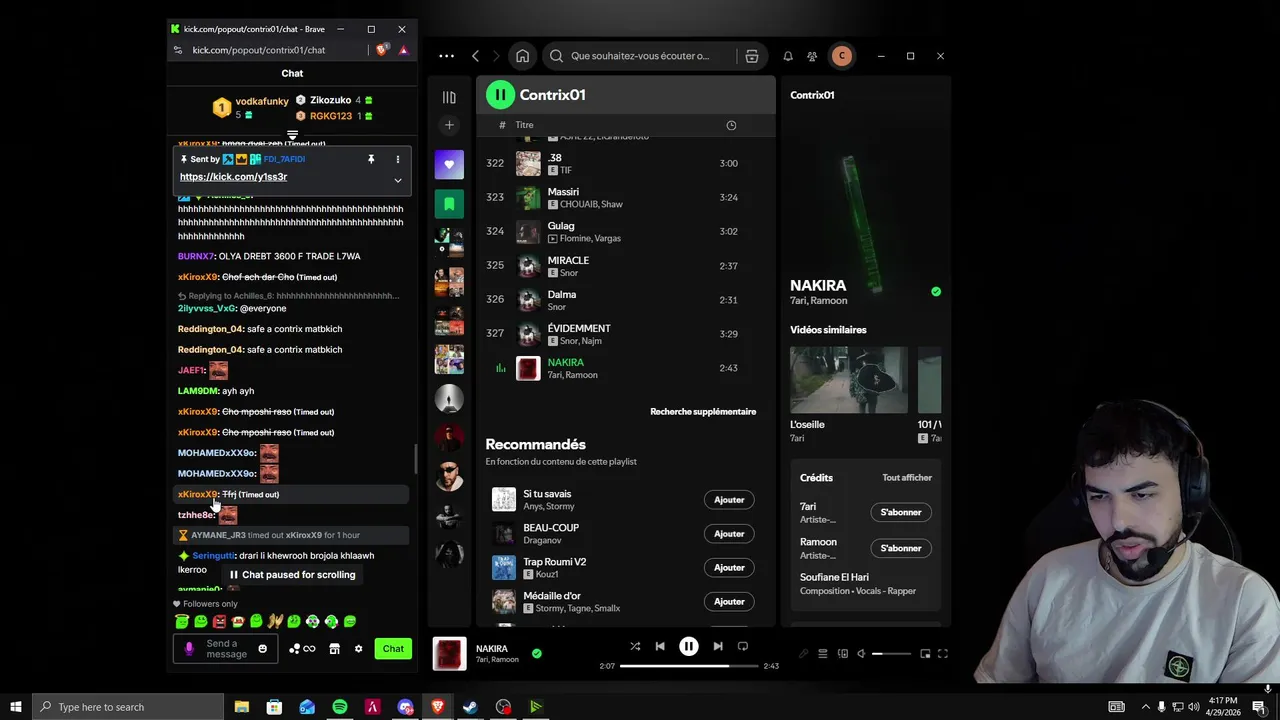This screenshot has height=720, width=1280.
Task: Toggle saved checkmark beside NAKIRA in side panel
Action: pos(936,292)
